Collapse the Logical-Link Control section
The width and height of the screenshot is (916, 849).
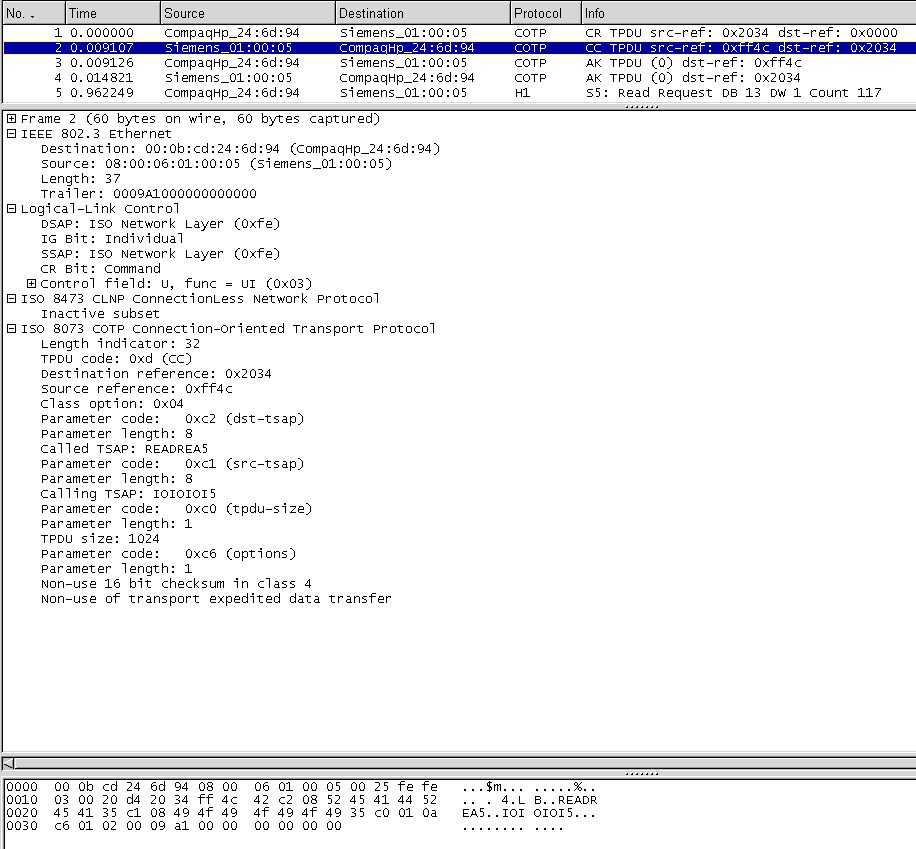pyautogui.click(x=11, y=209)
